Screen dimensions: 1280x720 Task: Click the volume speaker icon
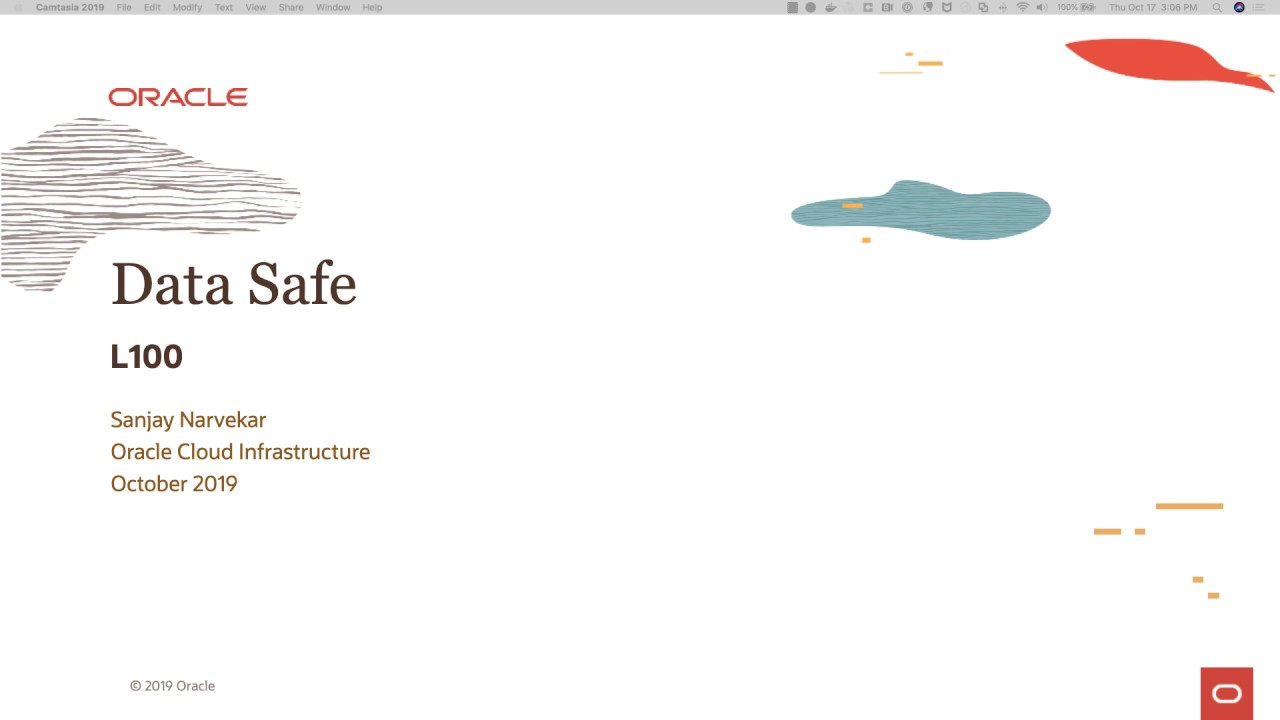(x=1042, y=7)
